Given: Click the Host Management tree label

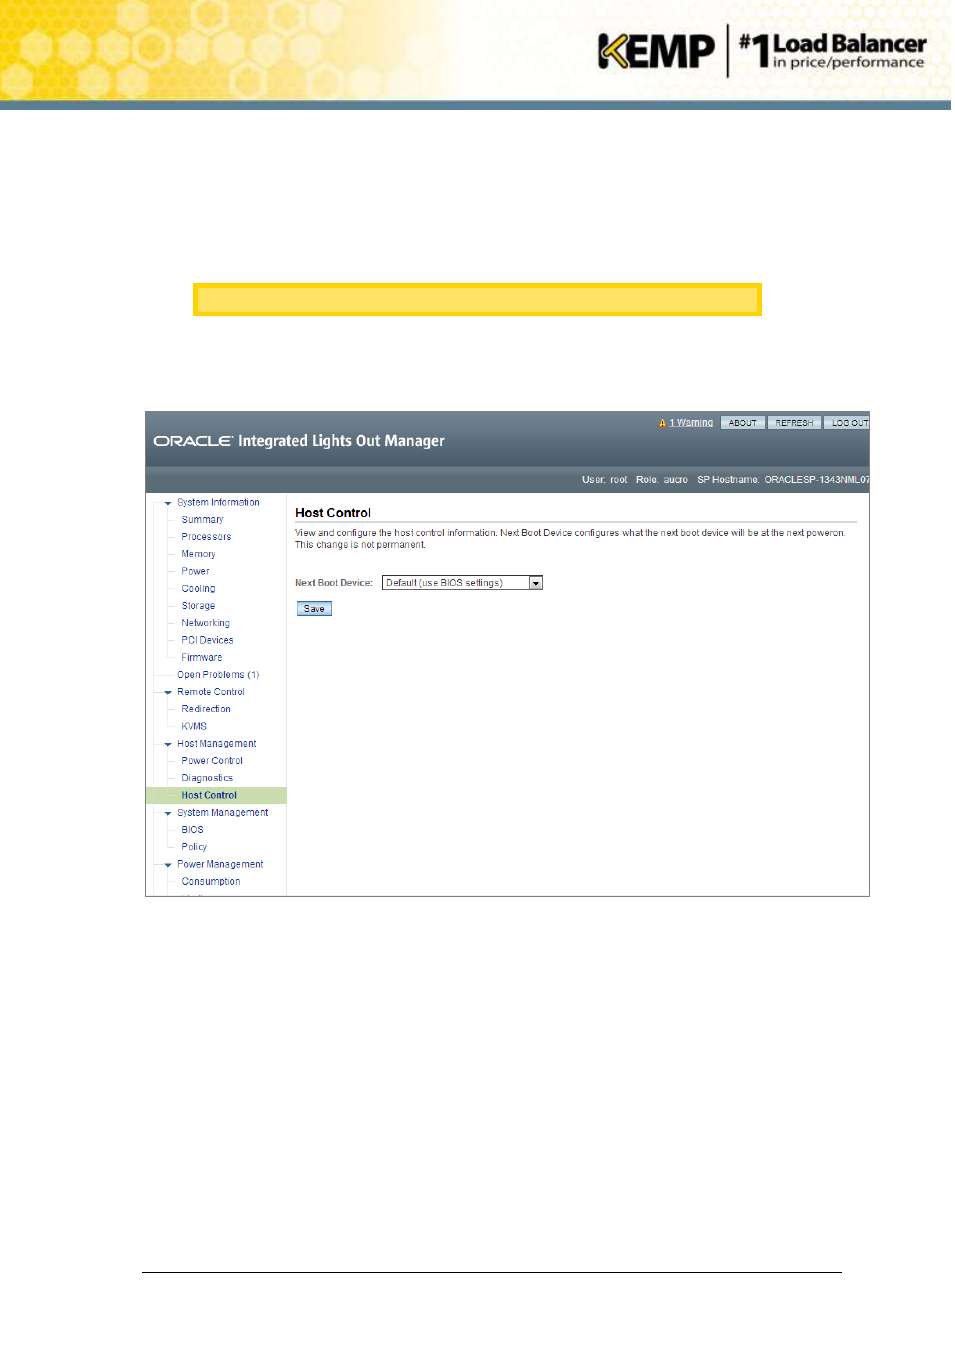Looking at the screenshot, I should click(217, 744).
